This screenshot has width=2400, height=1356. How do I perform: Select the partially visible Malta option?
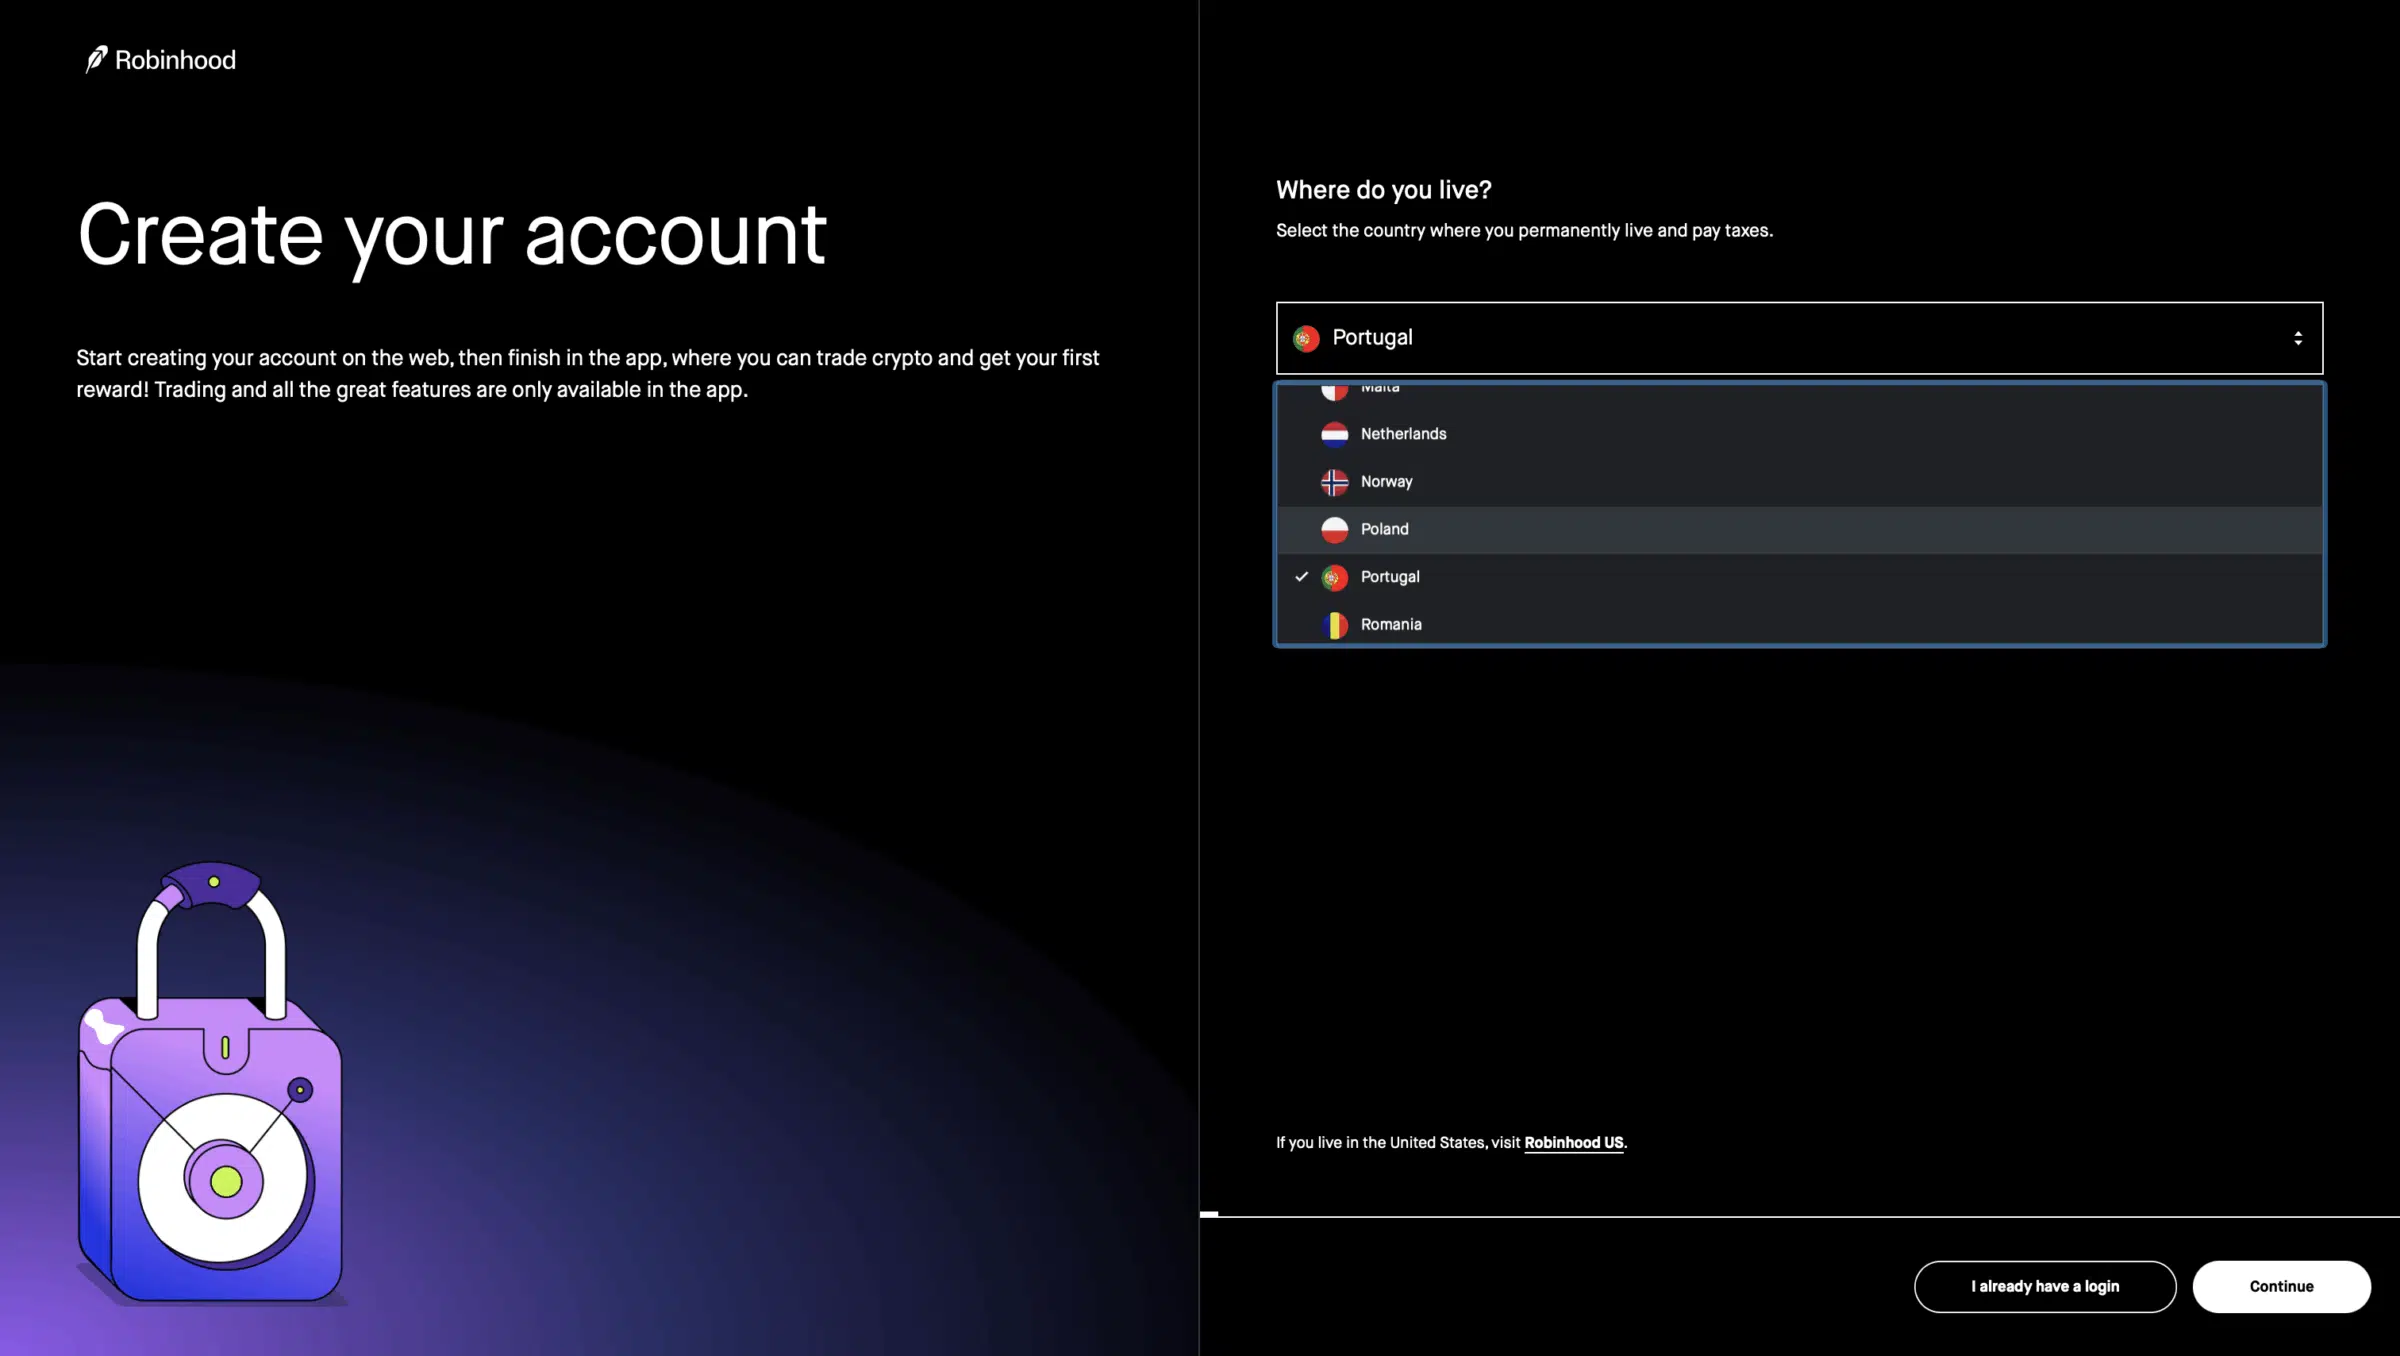click(1799, 393)
